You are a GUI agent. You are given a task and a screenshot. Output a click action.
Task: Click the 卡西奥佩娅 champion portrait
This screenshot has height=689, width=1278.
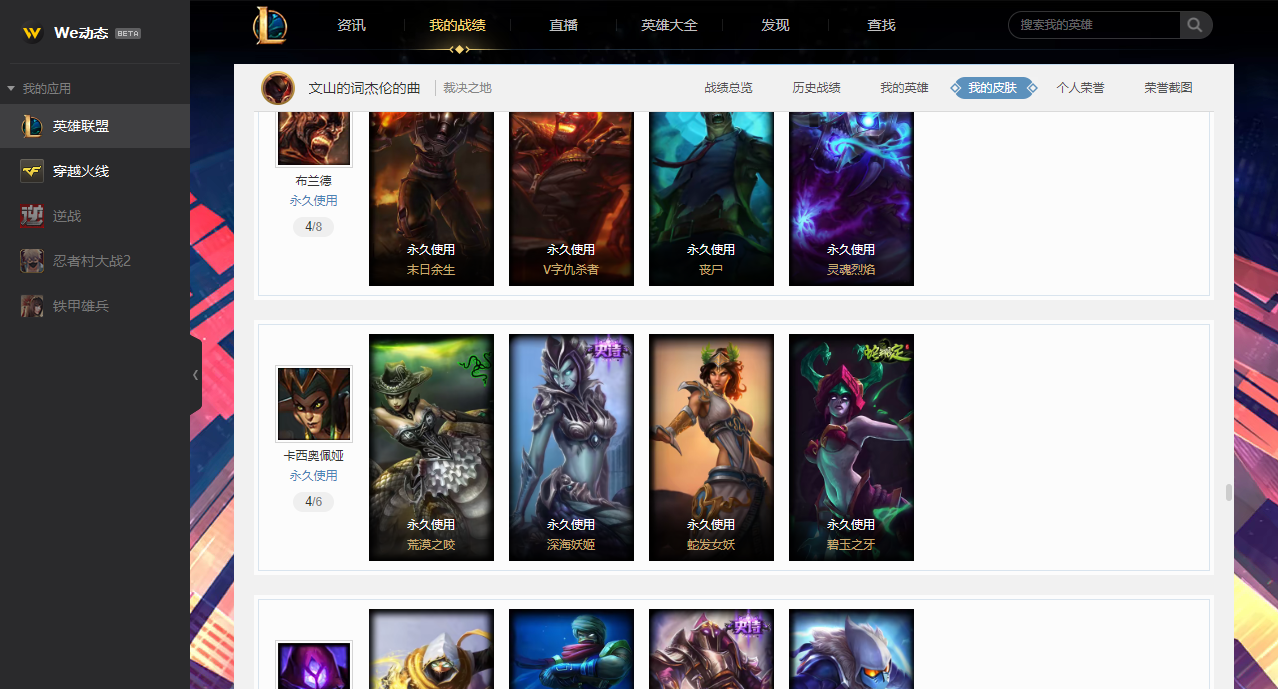314,404
